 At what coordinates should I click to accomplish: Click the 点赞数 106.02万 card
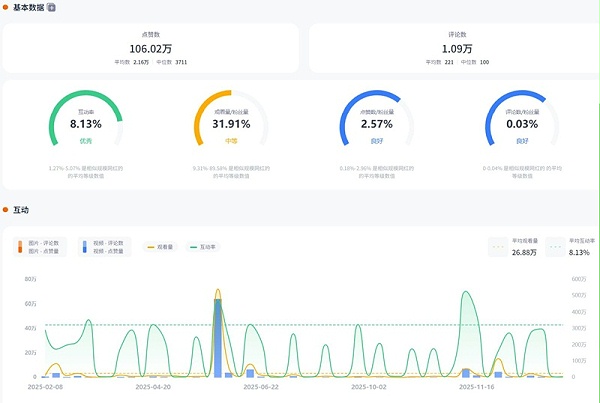pos(151,48)
